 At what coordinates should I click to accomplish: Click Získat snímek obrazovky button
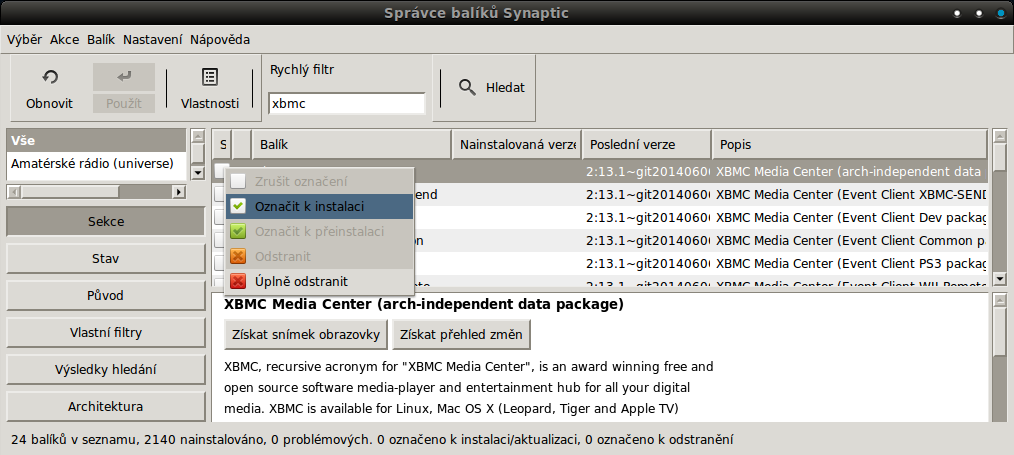[x=306, y=335]
